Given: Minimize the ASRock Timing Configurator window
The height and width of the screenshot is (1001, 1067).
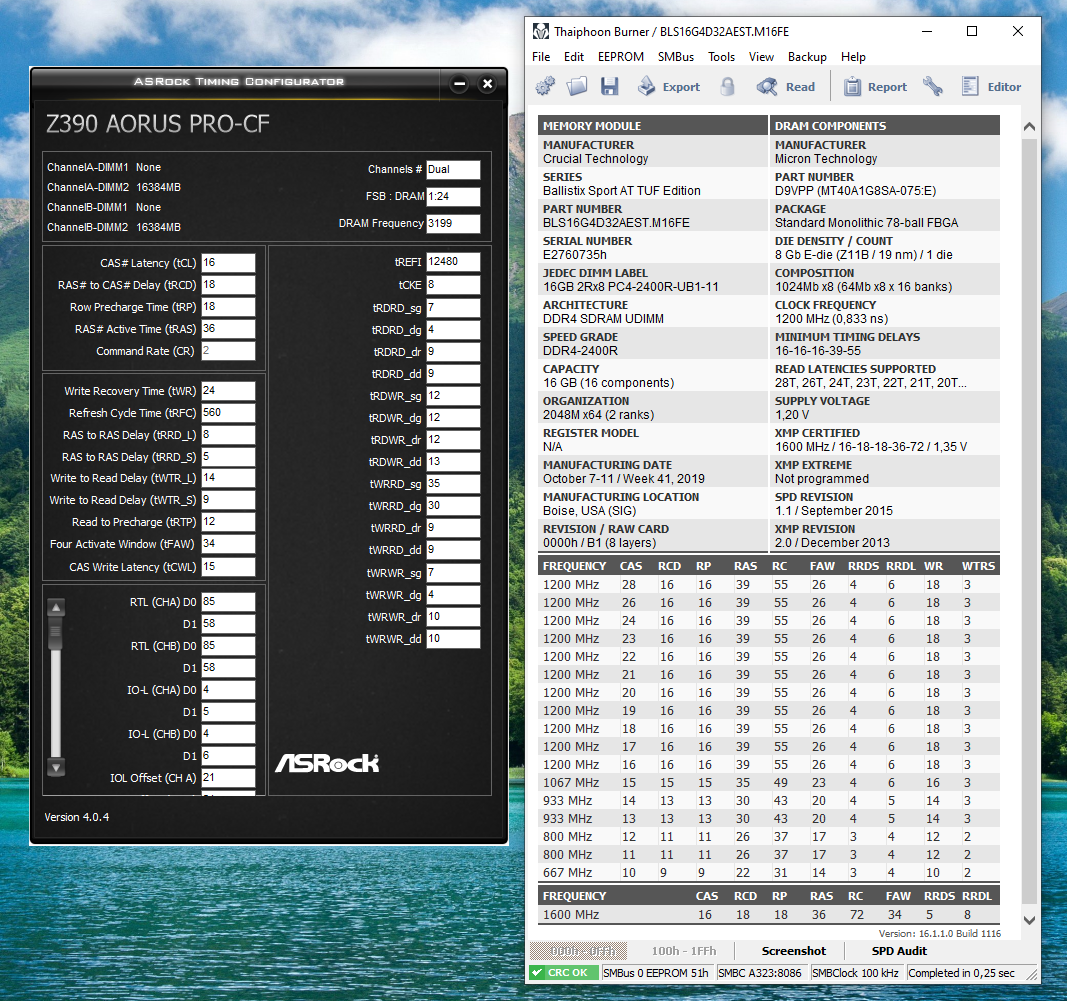Looking at the screenshot, I should (x=459, y=84).
